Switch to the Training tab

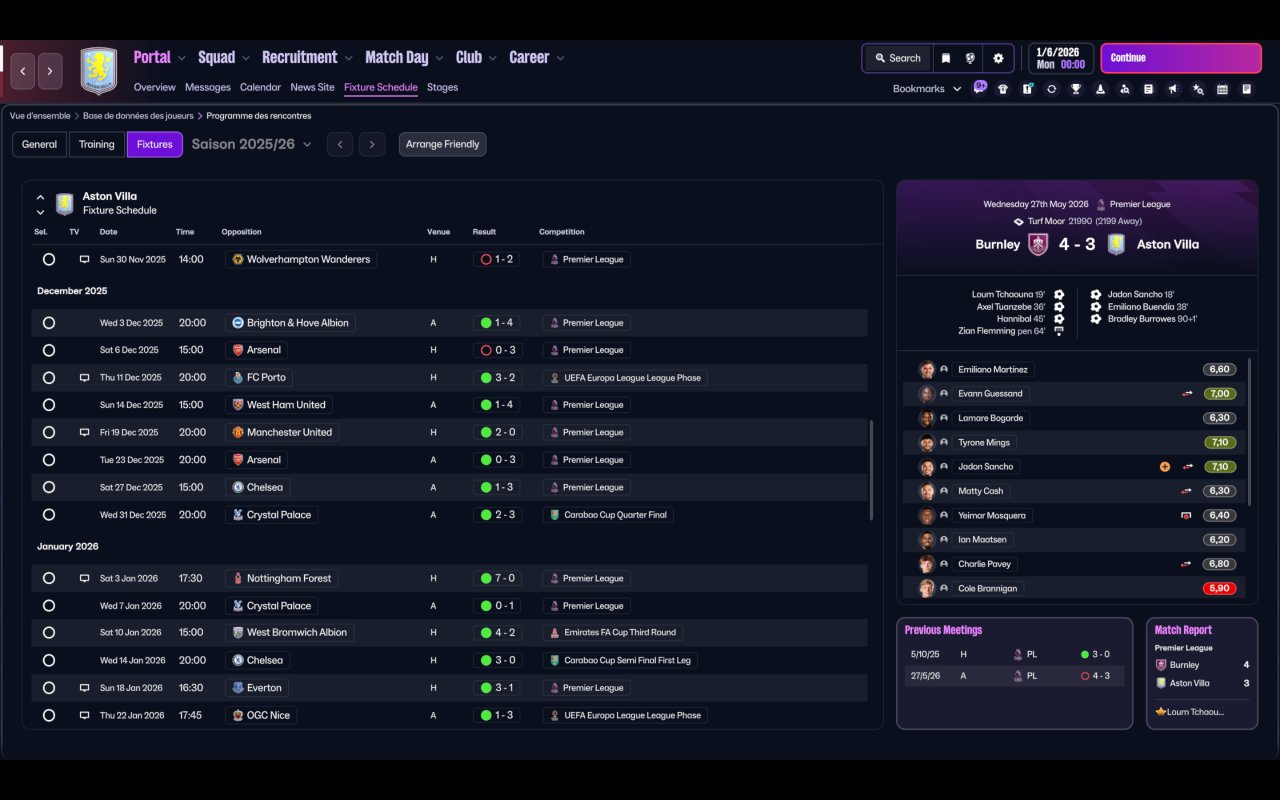tap(97, 144)
